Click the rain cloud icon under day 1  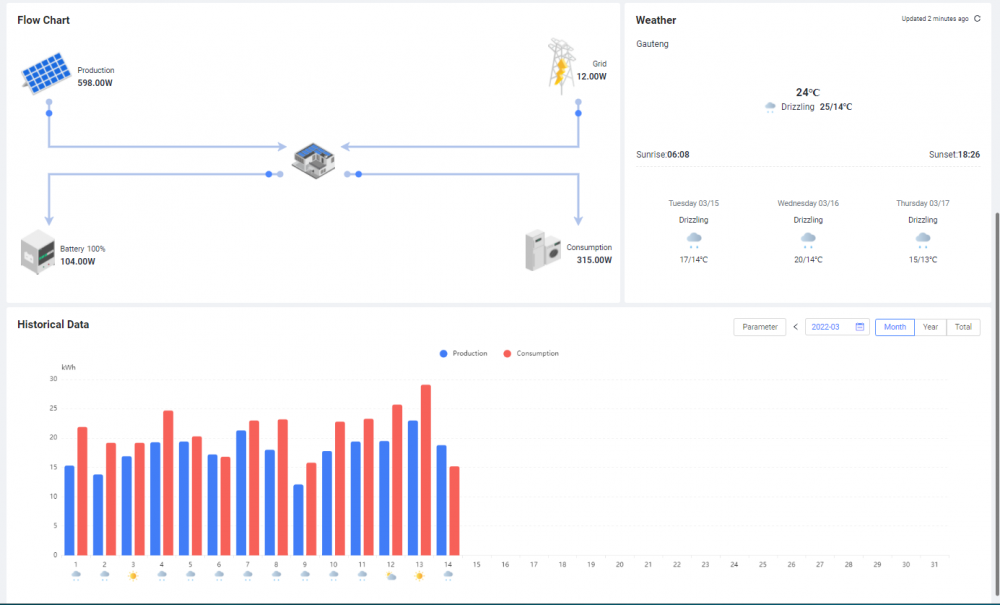[76, 576]
